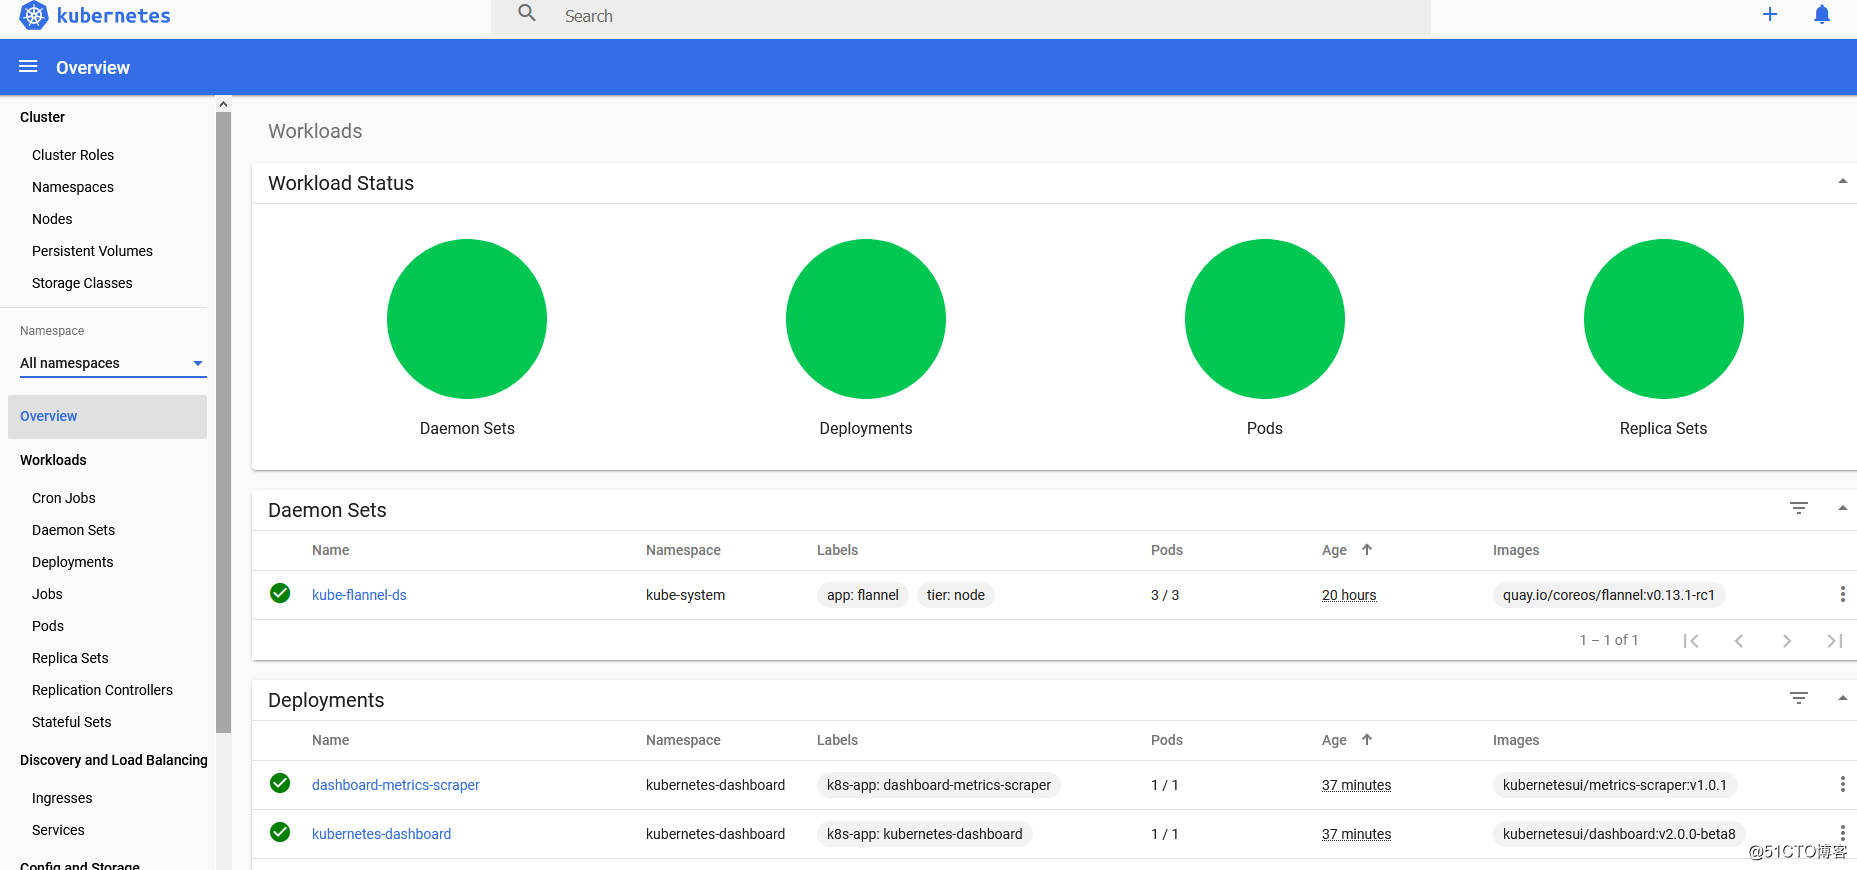The width and height of the screenshot is (1857, 870).
Task: Focus the Search input field
Action: (x=960, y=16)
